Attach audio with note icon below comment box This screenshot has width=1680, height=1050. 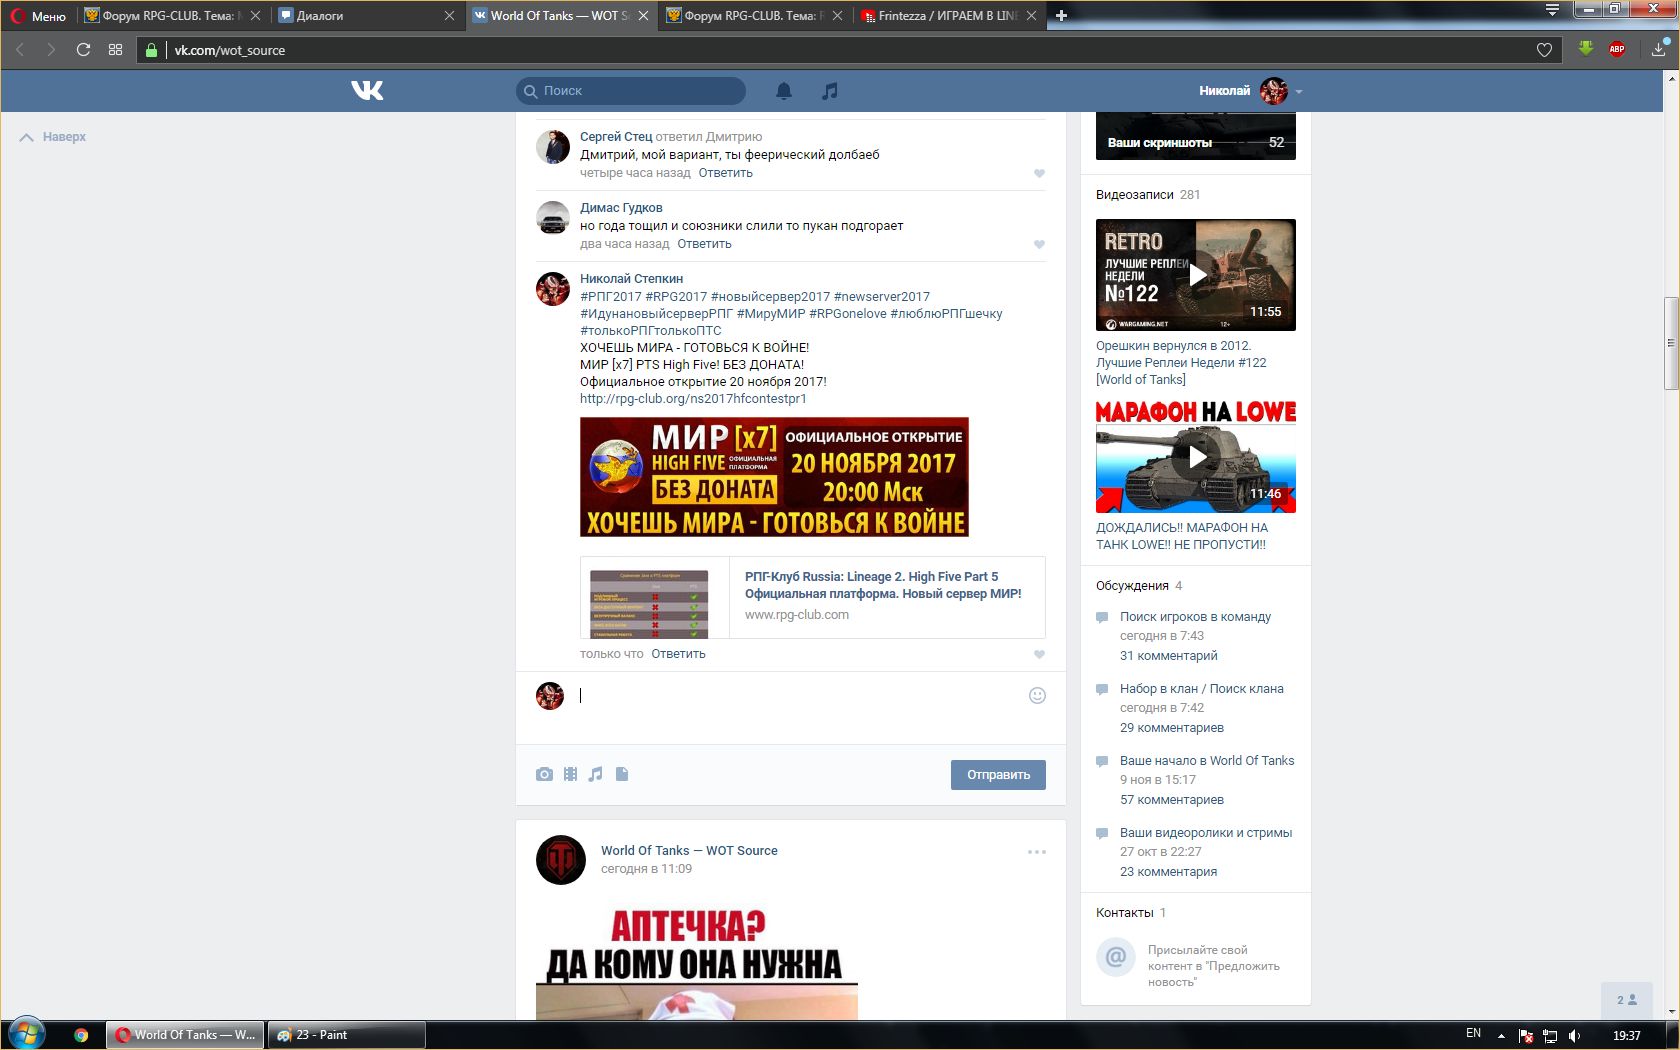[596, 774]
